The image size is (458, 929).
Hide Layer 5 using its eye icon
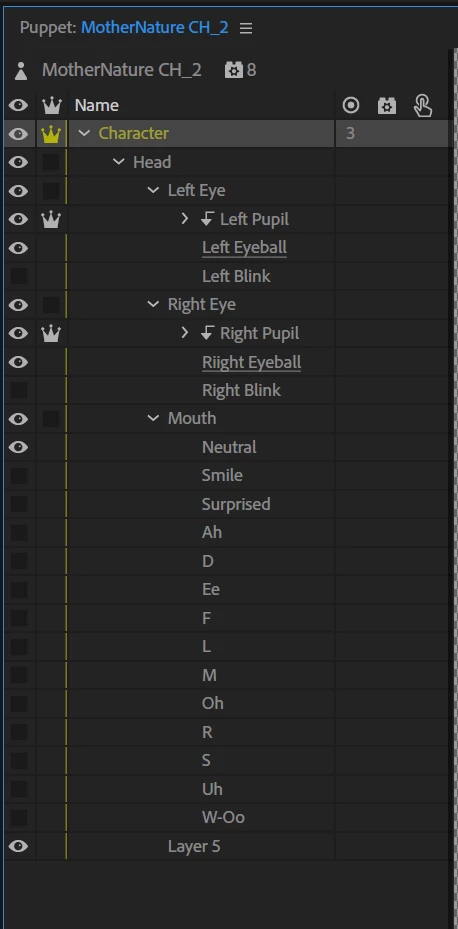tap(18, 846)
